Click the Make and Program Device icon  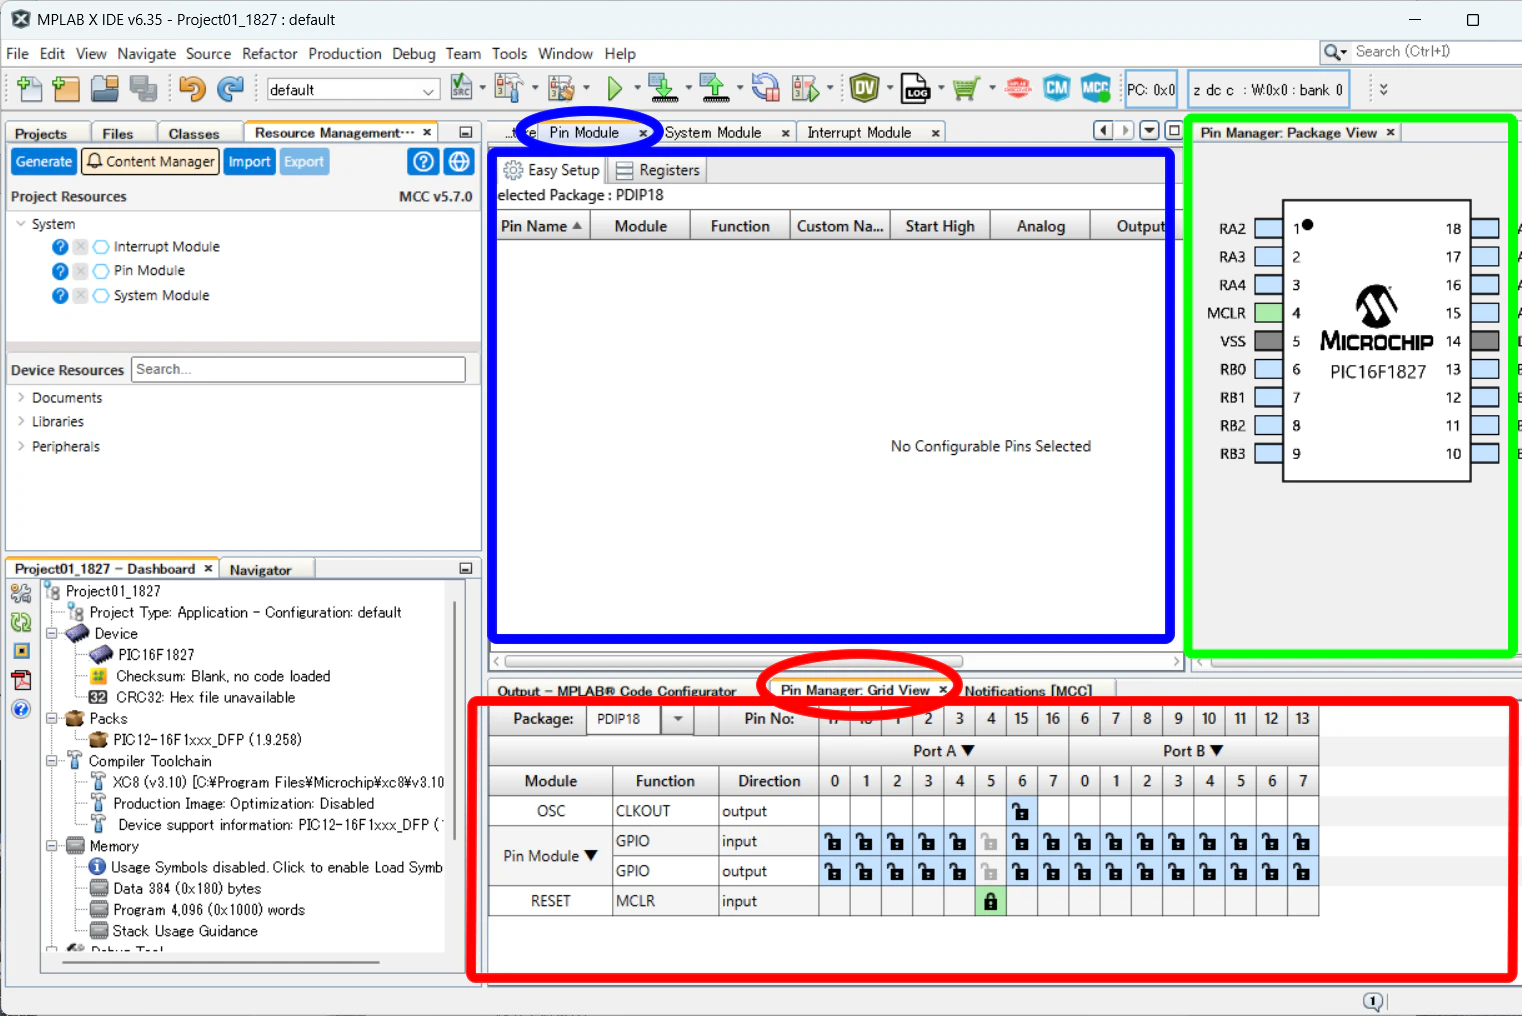point(662,89)
